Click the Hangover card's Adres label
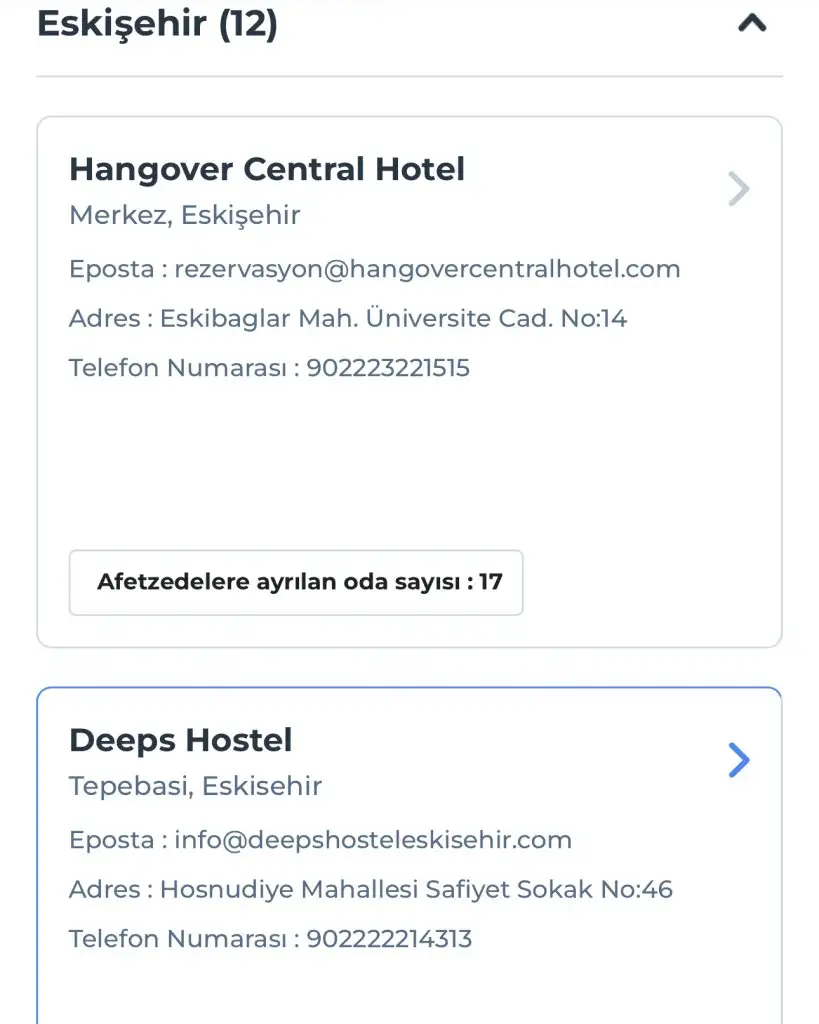Screen dimensions: 819x1024 pos(104,319)
